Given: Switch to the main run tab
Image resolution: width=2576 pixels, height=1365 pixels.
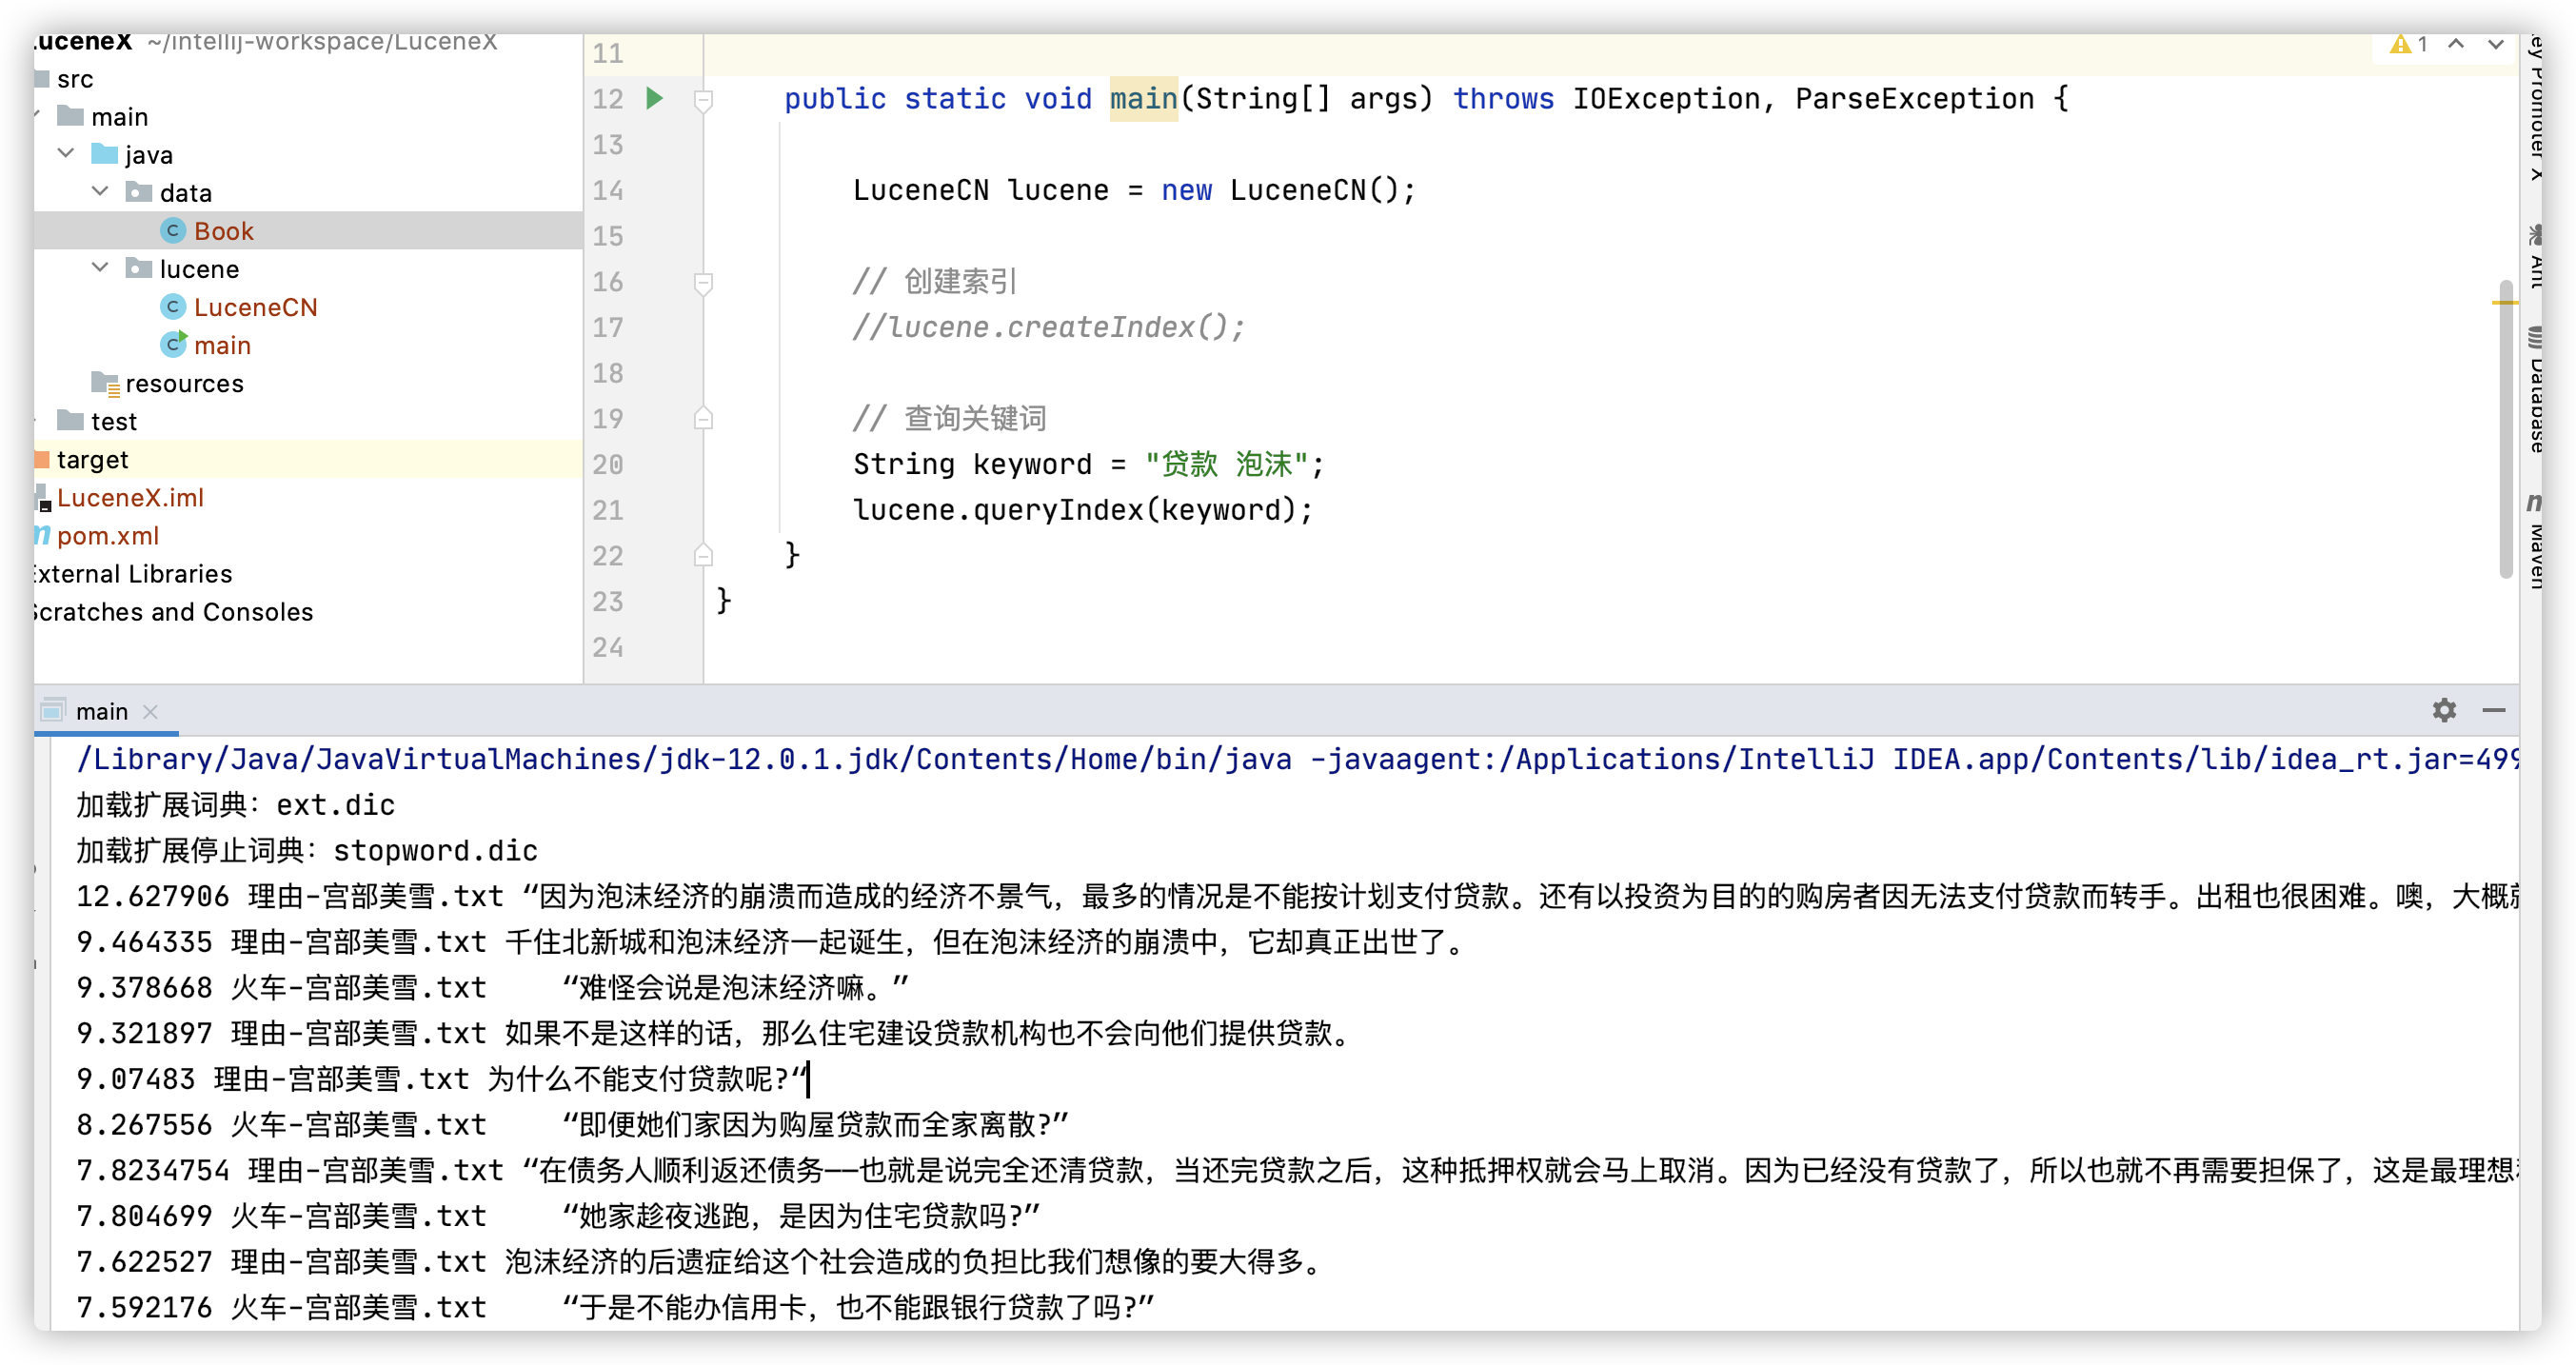Looking at the screenshot, I should [x=101, y=711].
